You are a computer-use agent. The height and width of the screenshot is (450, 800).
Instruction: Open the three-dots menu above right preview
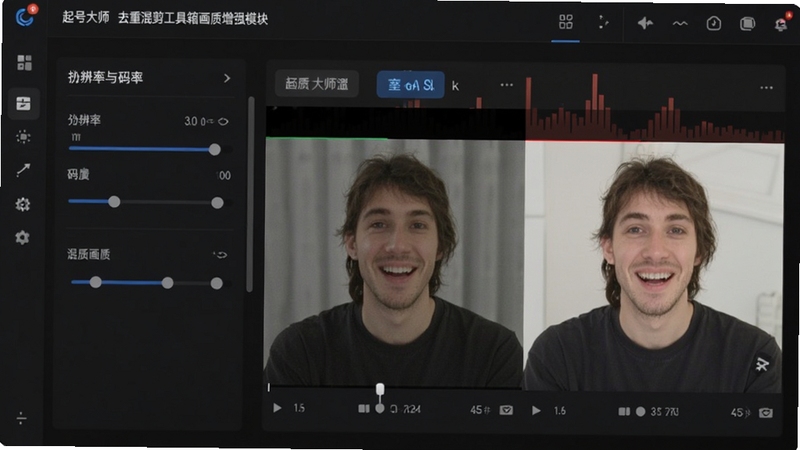click(766, 88)
